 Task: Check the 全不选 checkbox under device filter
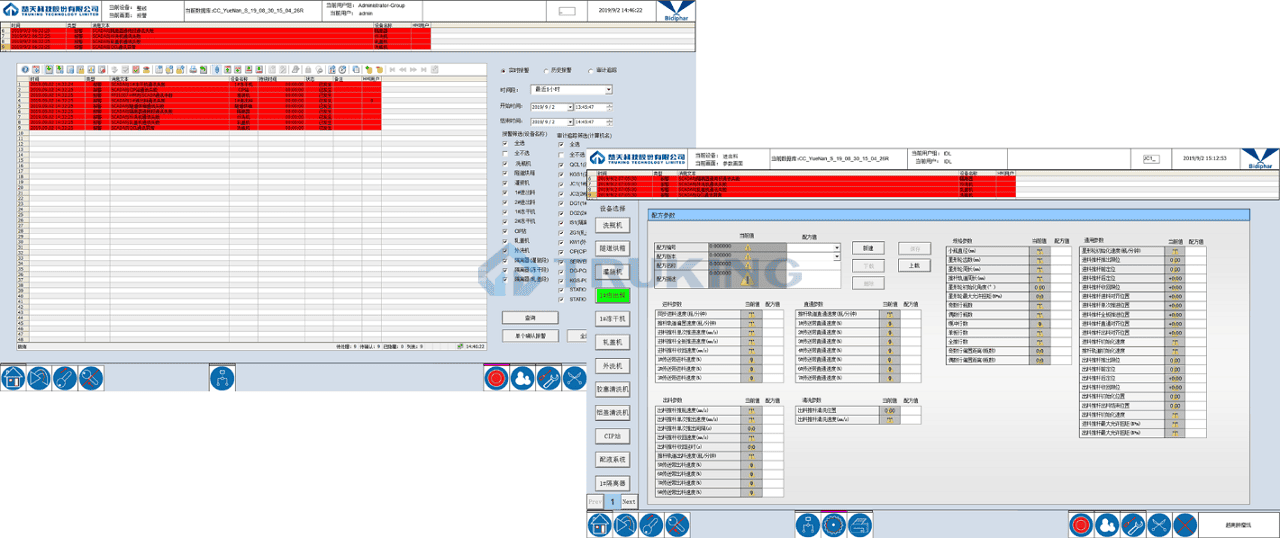505,153
